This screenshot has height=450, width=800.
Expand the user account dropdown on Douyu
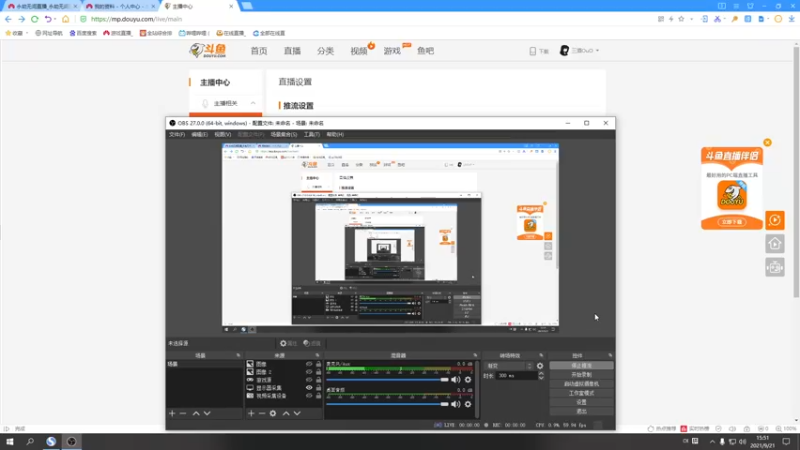[597, 51]
